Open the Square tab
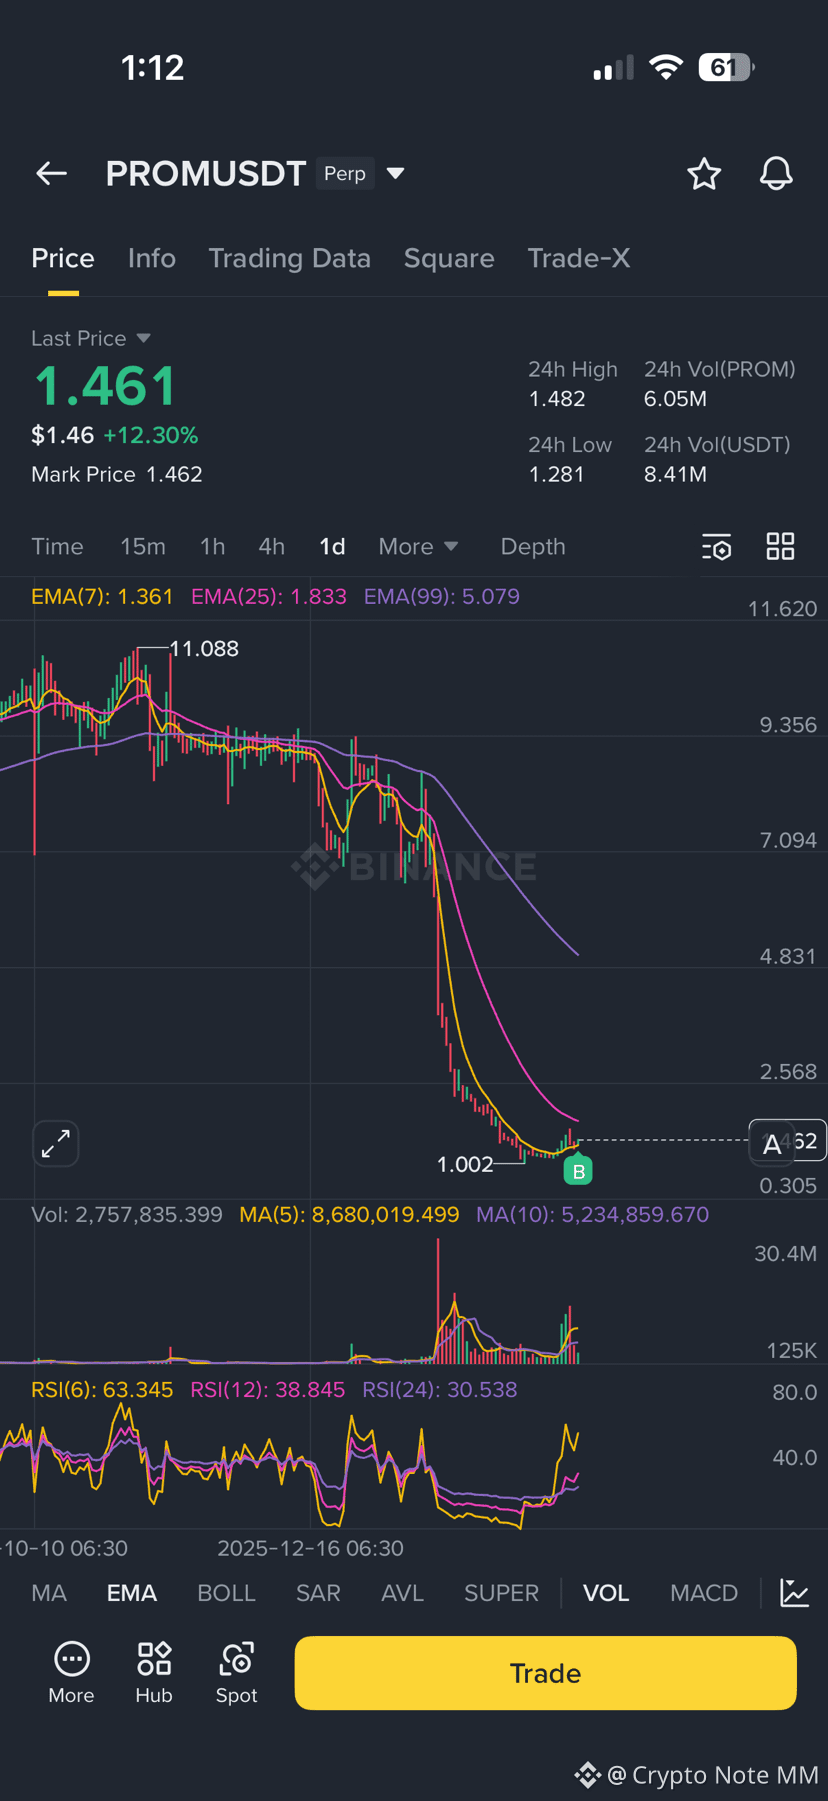 449,258
